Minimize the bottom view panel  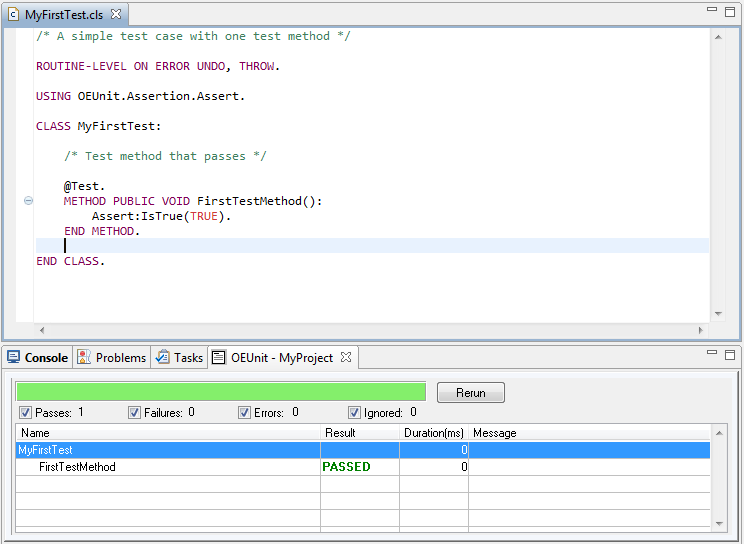(712, 352)
